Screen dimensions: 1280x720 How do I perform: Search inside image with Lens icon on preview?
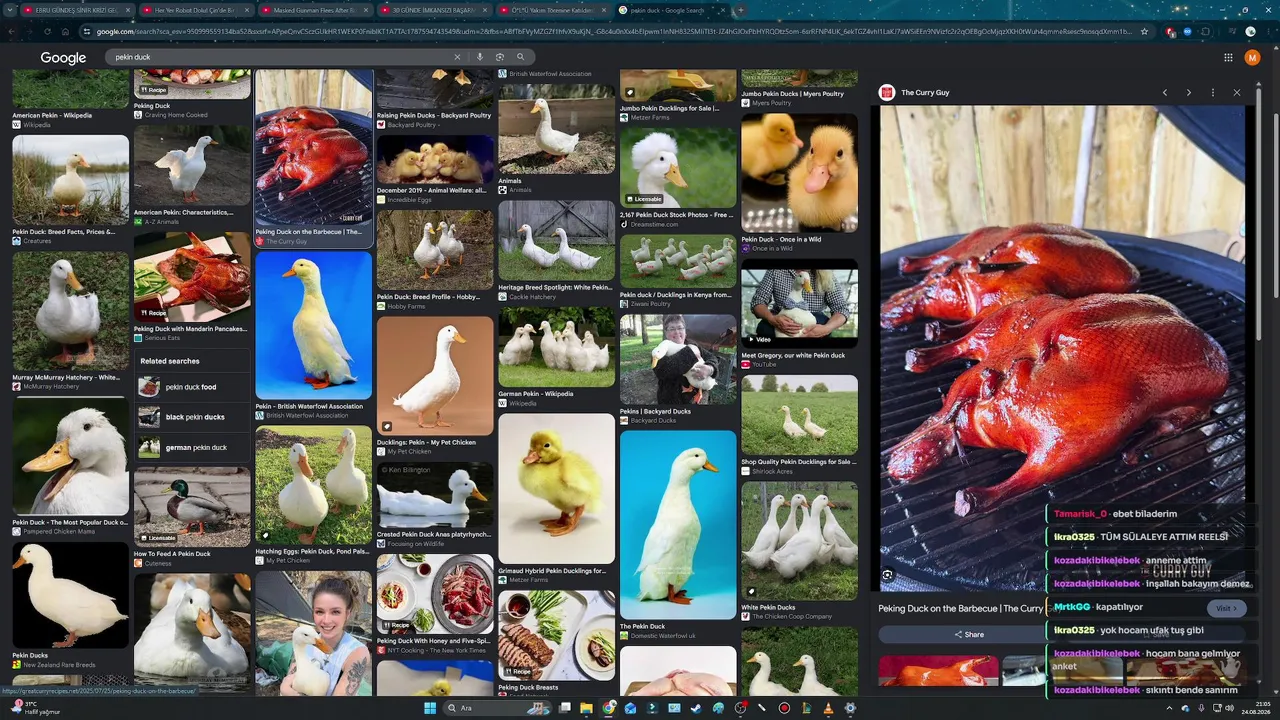[x=888, y=575]
